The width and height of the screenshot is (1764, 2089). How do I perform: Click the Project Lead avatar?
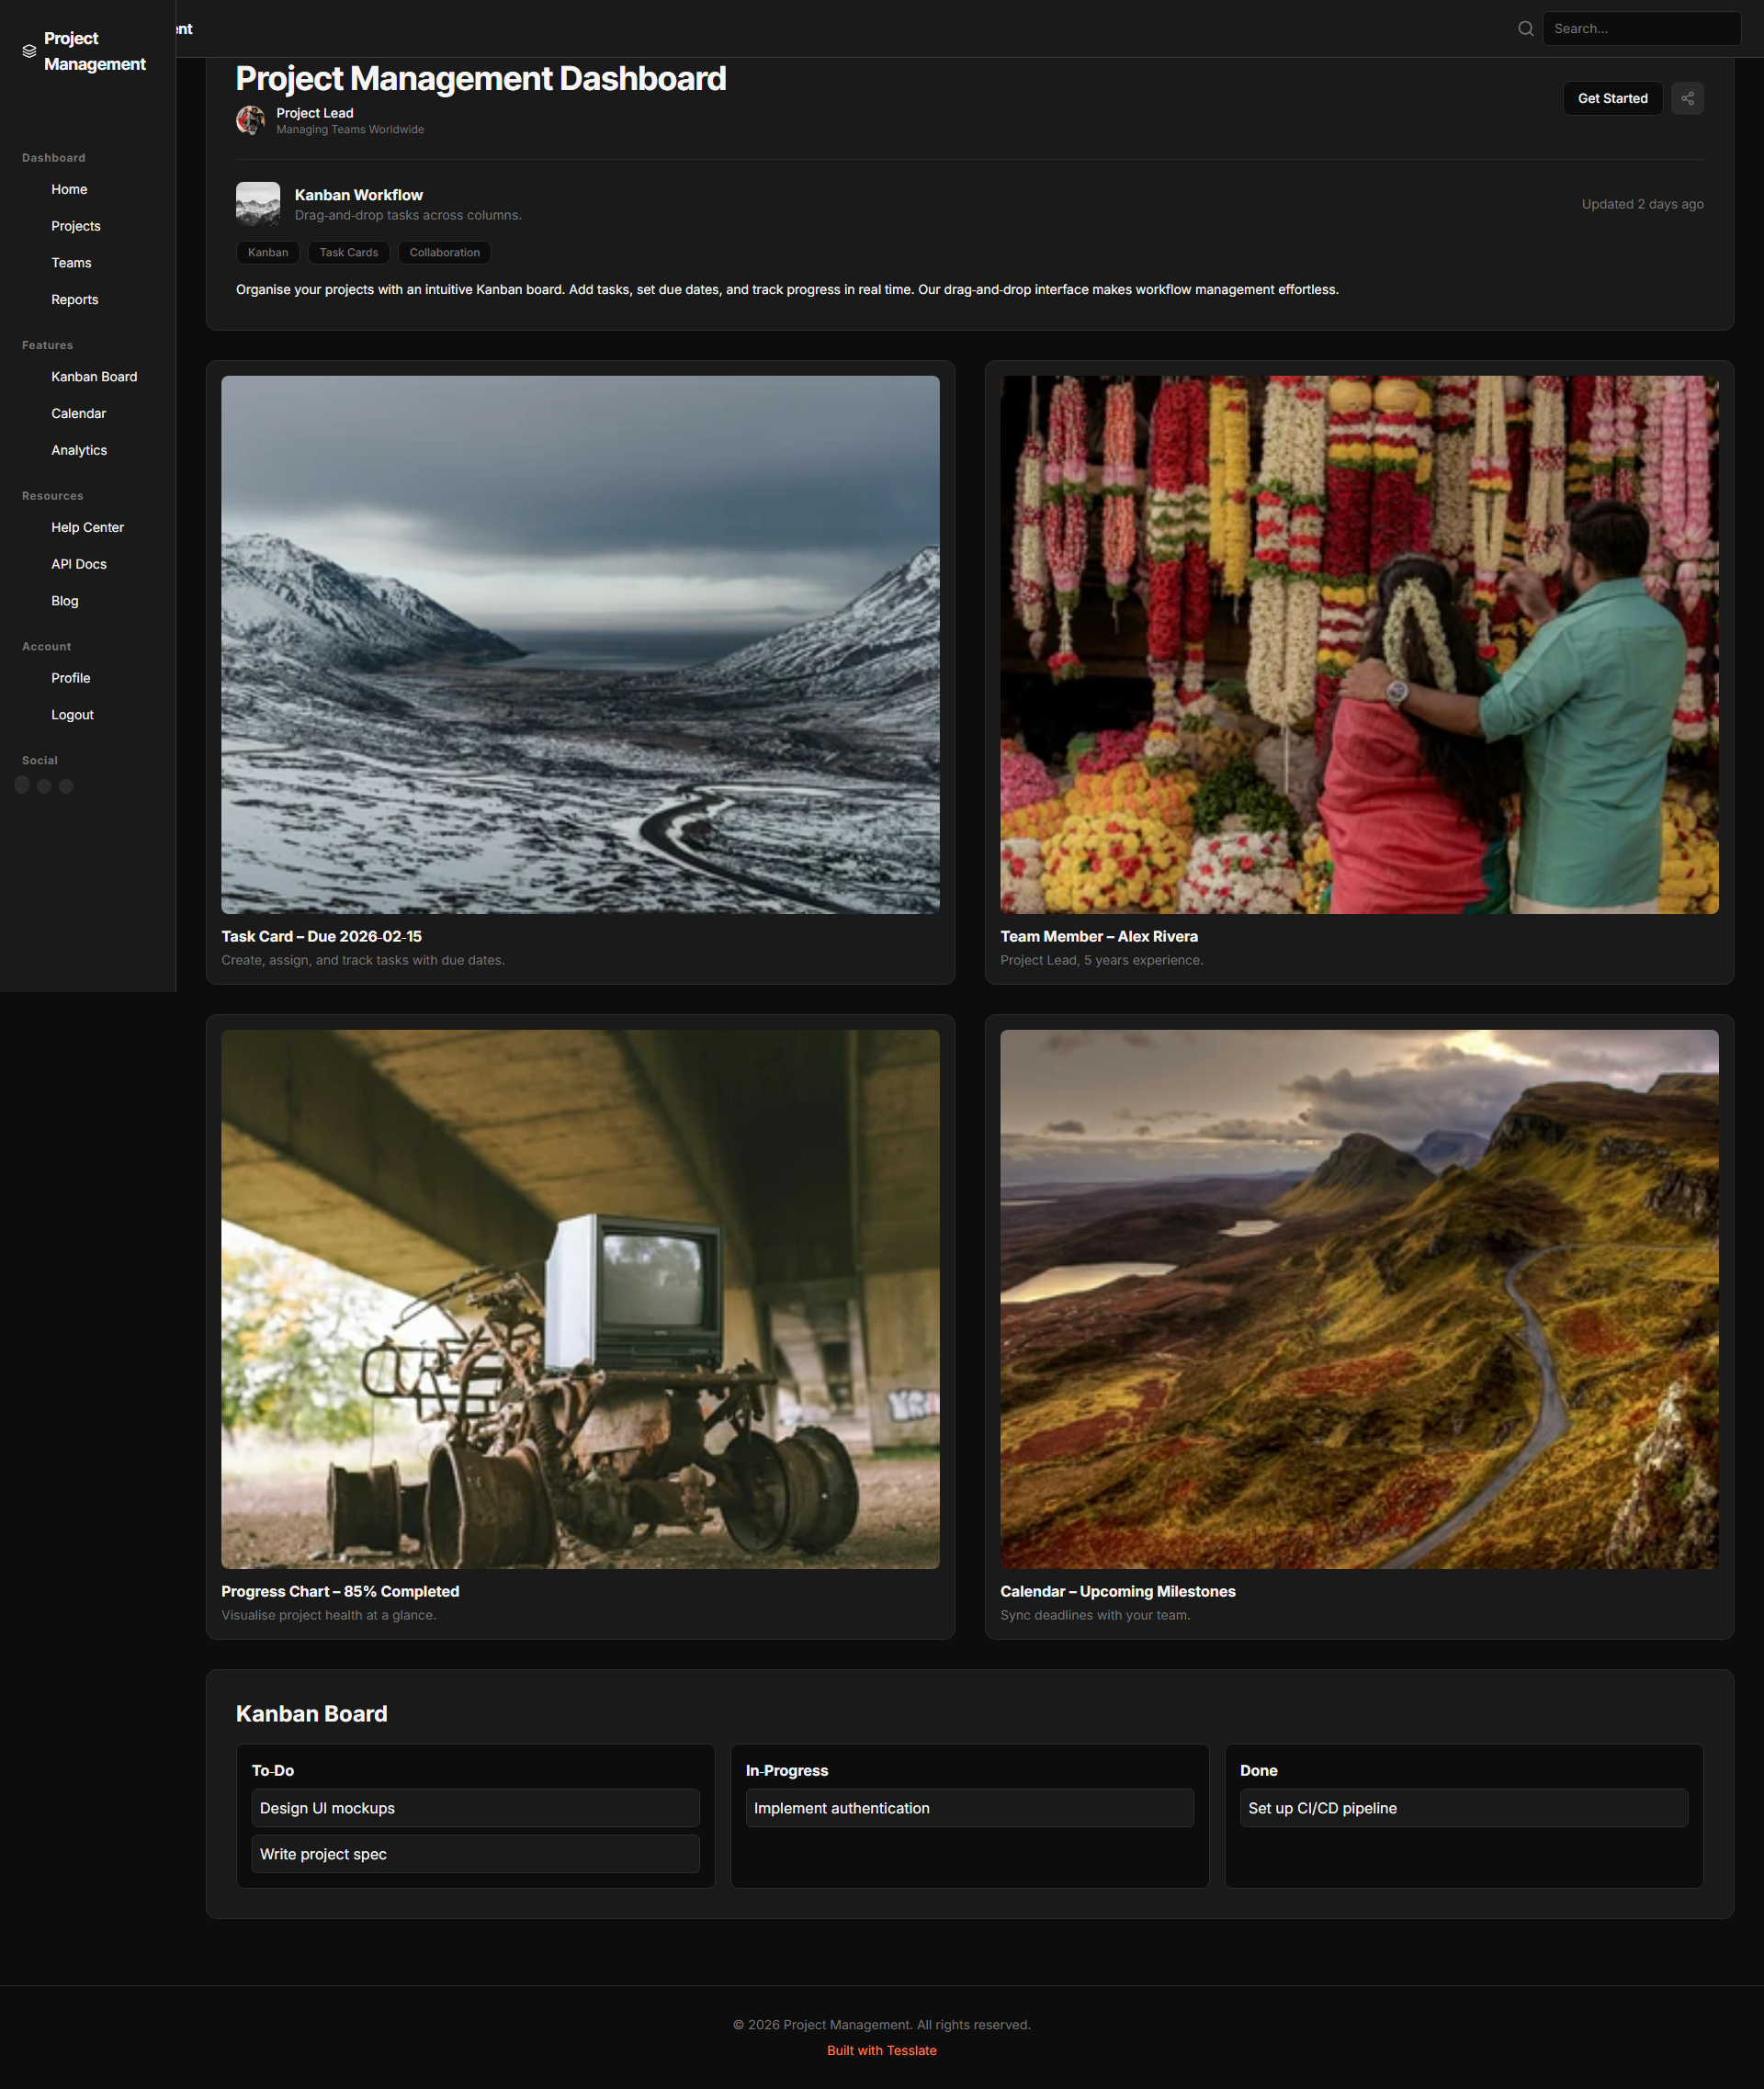tap(250, 120)
